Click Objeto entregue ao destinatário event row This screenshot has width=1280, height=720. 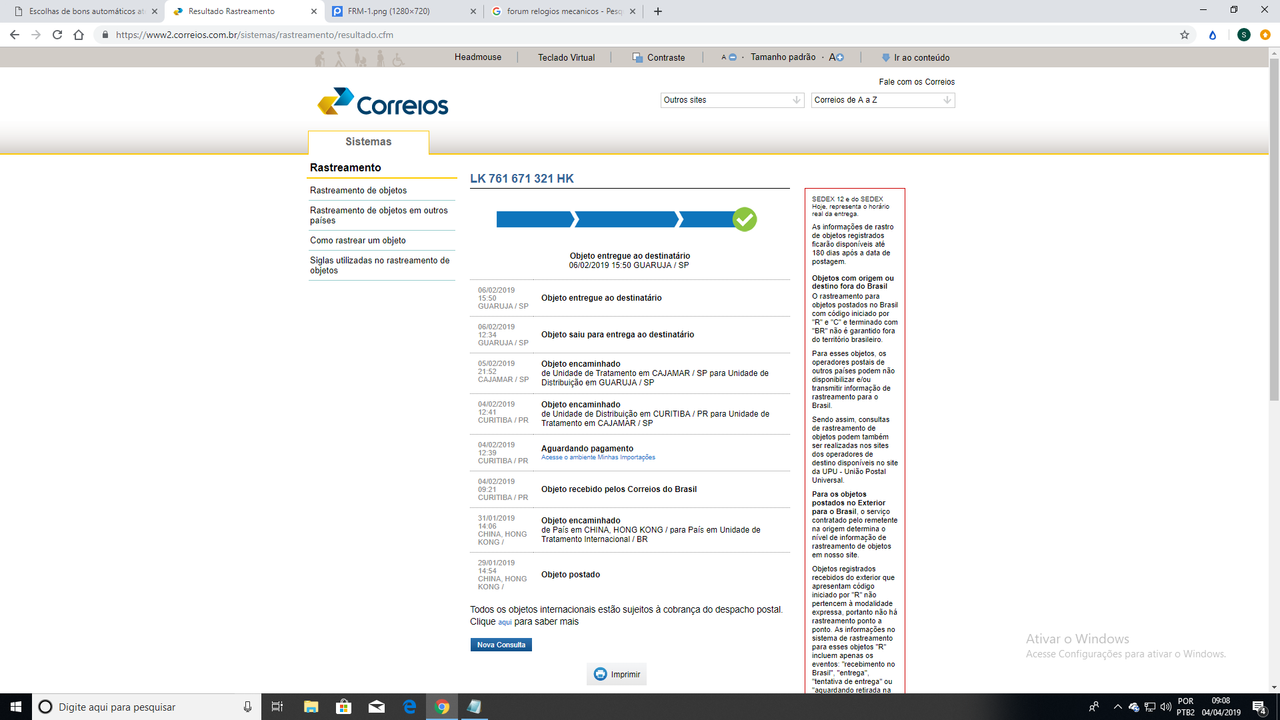pyautogui.click(x=630, y=298)
